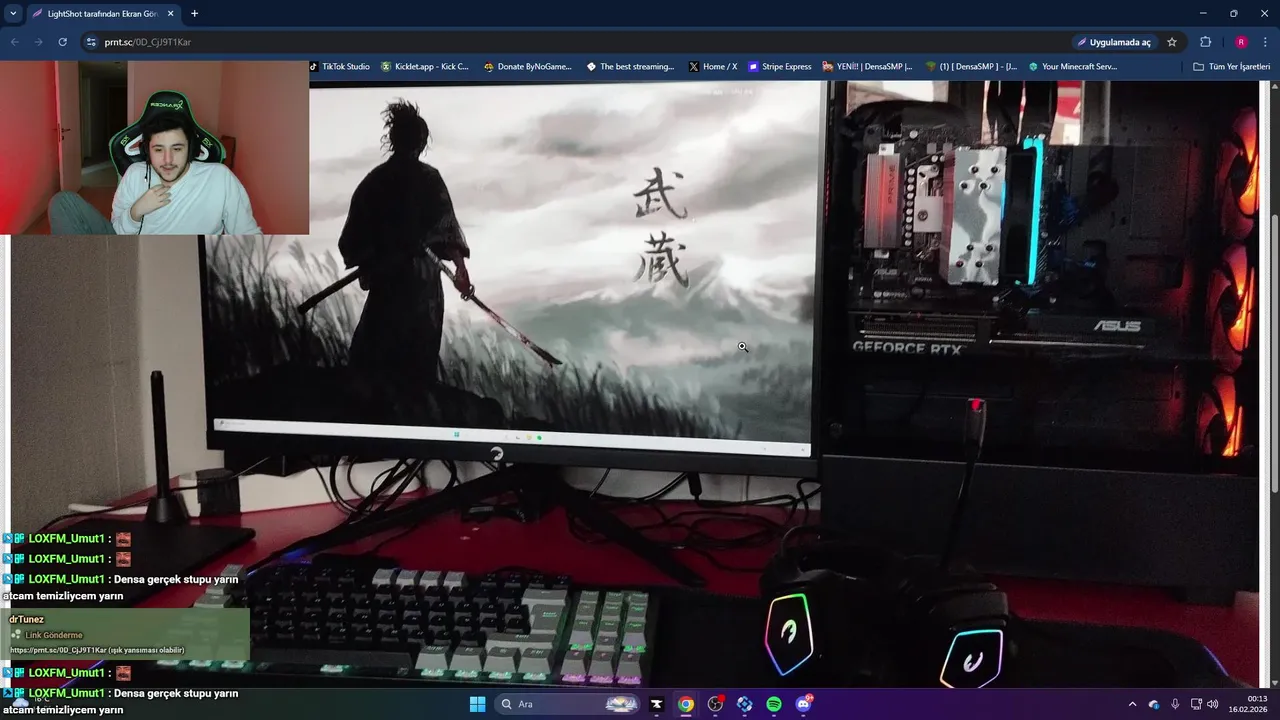This screenshot has width=1280, height=720.
Task: Open the black anvil app in taskbar
Action: (x=656, y=704)
